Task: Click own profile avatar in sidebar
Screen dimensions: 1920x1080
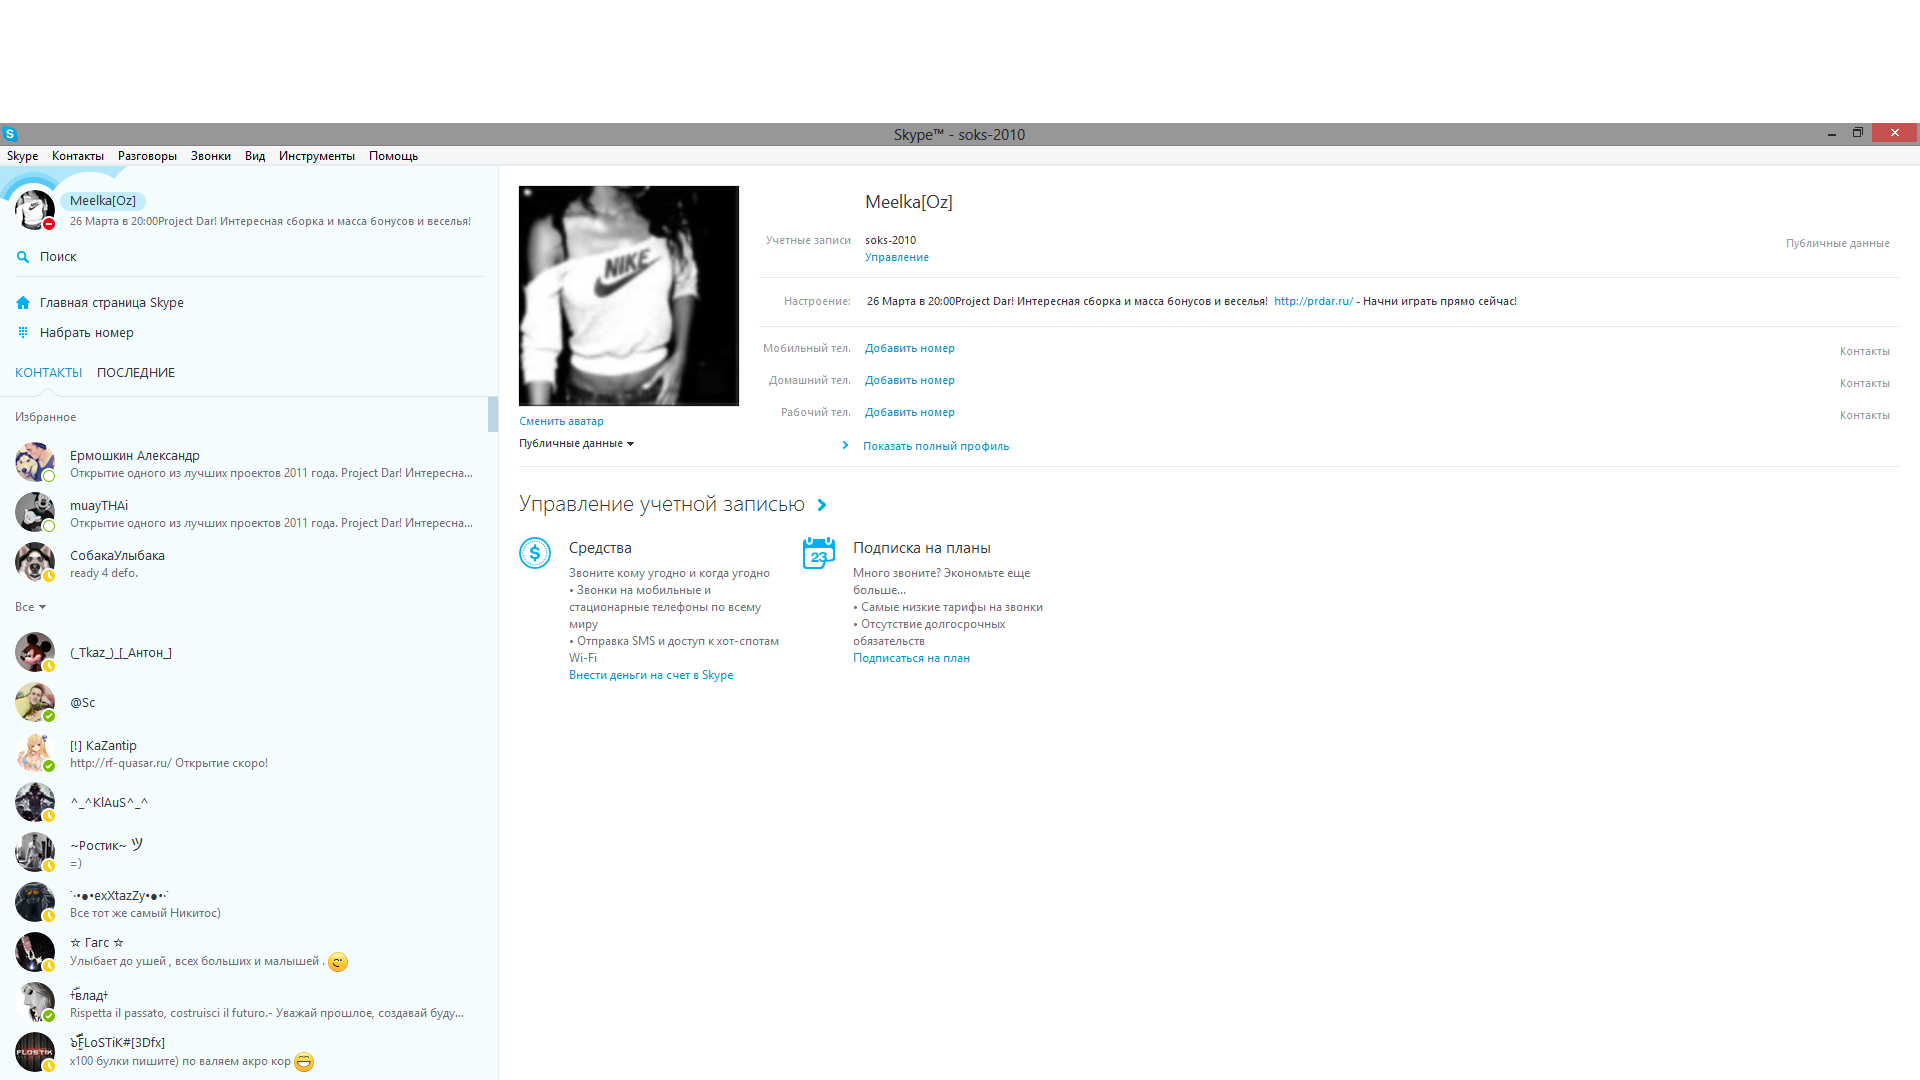Action: click(35, 210)
